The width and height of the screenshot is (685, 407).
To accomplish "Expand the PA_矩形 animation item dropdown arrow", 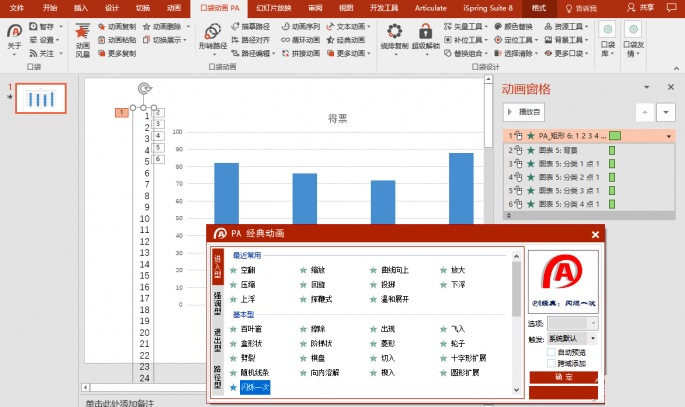I will tap(668, 136).
